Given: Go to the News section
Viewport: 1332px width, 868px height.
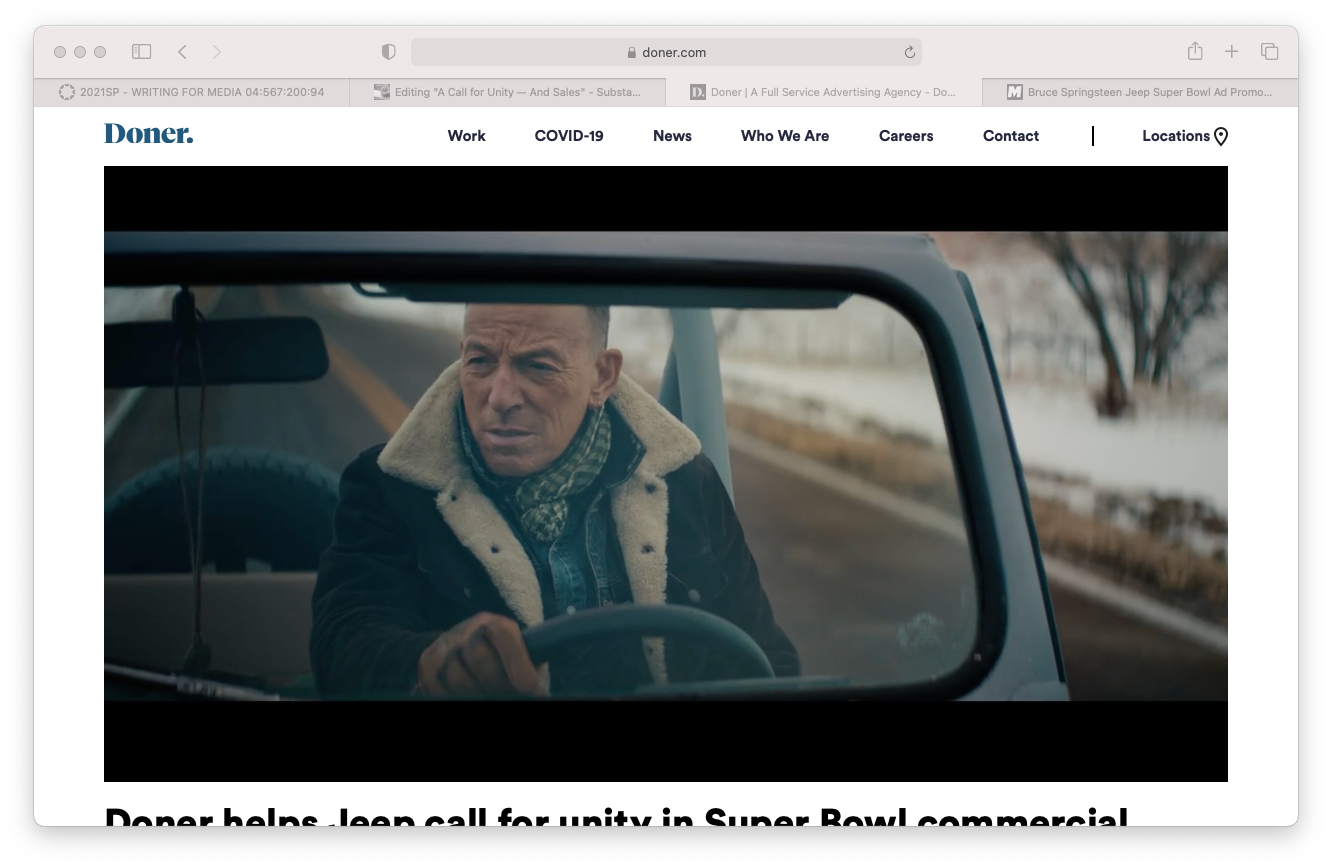Looking at the screenshot, I should 672,136.
